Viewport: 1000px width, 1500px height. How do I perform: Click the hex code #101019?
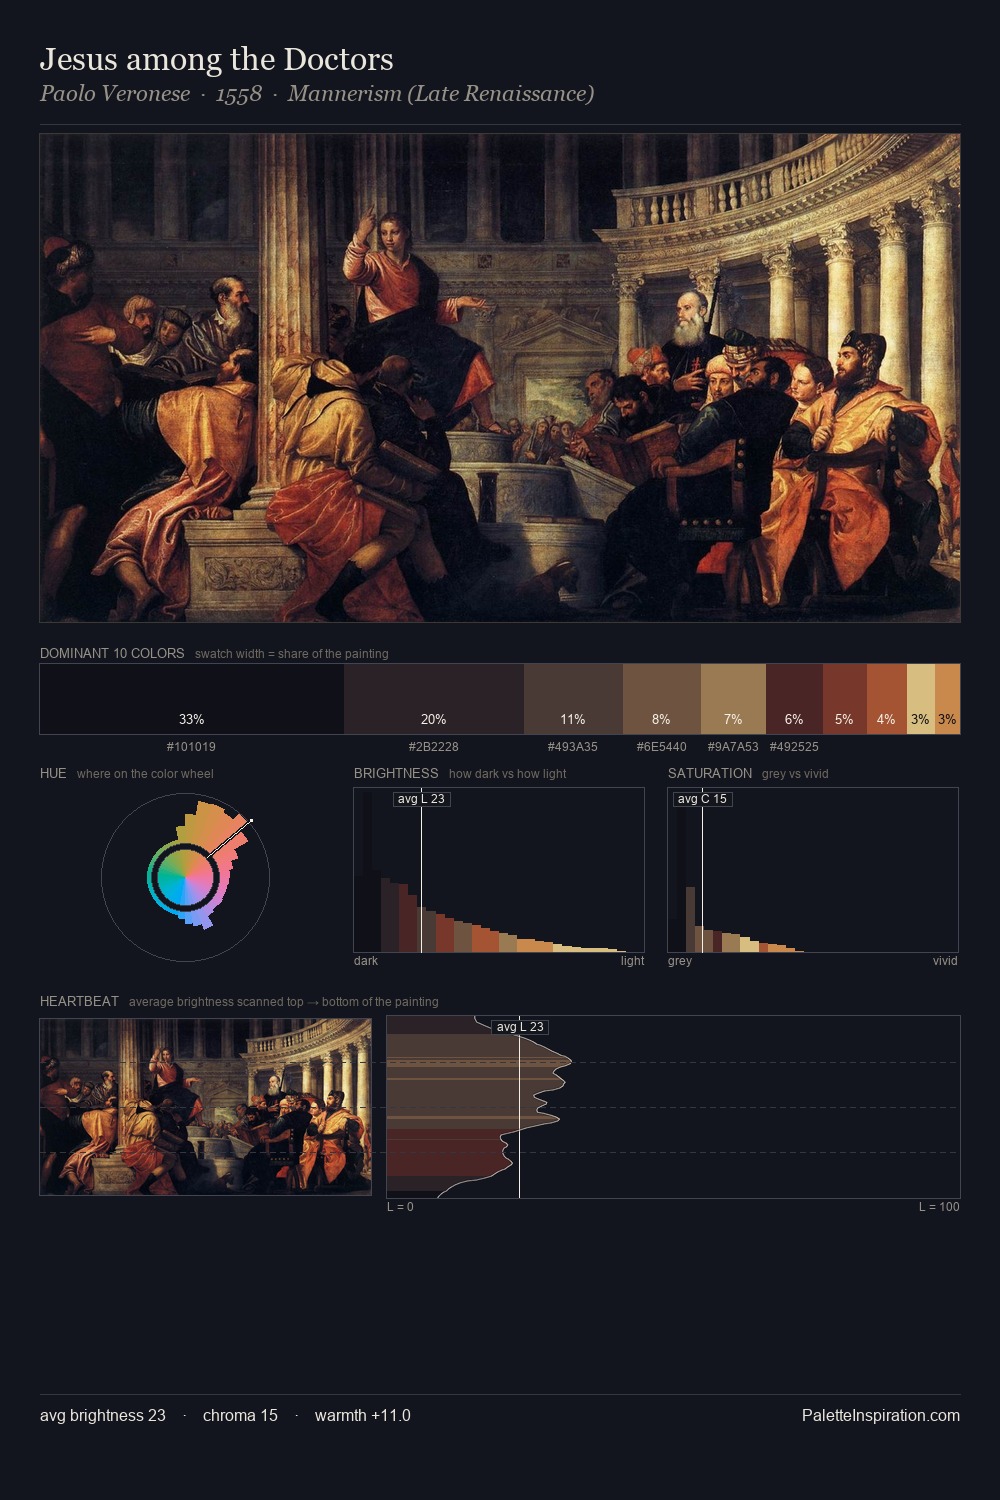(191, 747)
